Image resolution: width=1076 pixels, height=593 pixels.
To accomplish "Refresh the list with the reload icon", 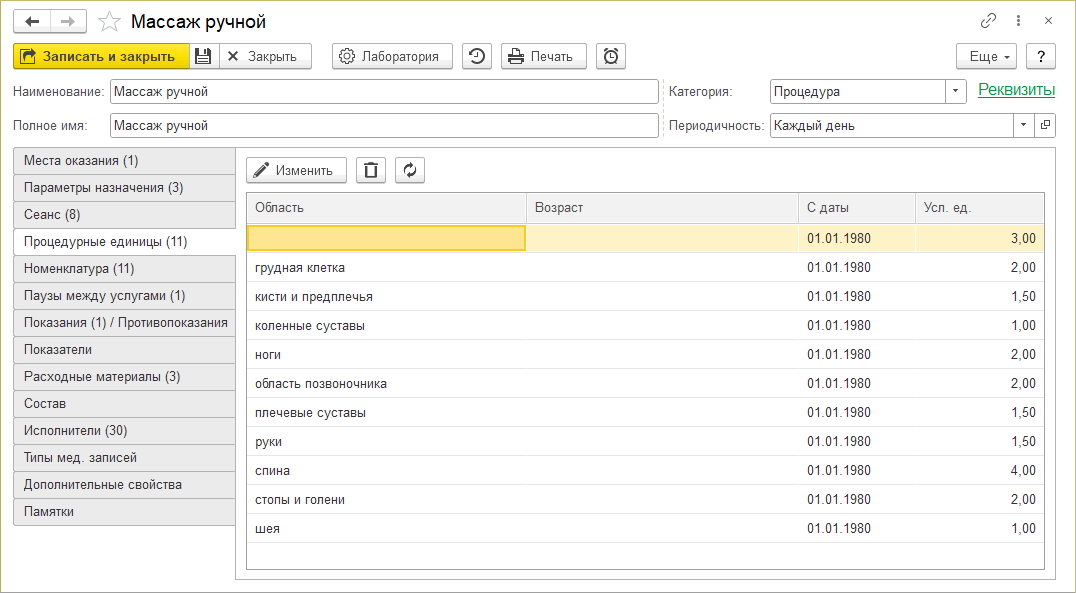I will (x=410, y=170).
